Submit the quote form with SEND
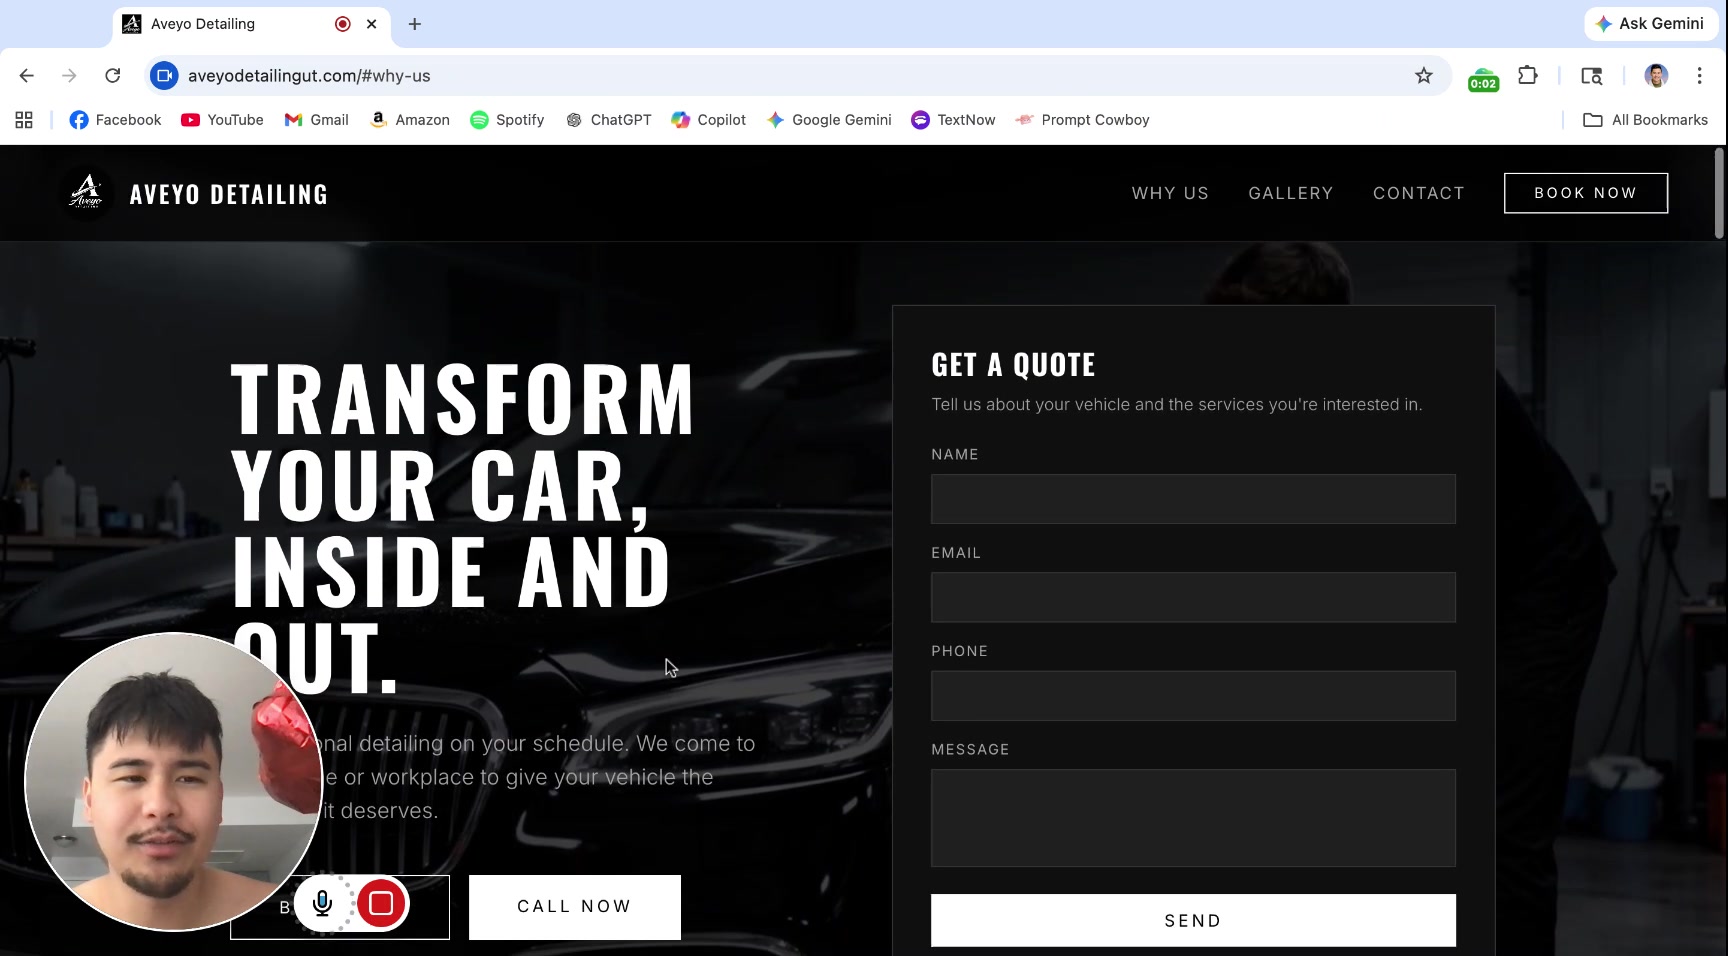This screenshot has width=1728, height=956. pyautogui.click(x=1193, y=920)
